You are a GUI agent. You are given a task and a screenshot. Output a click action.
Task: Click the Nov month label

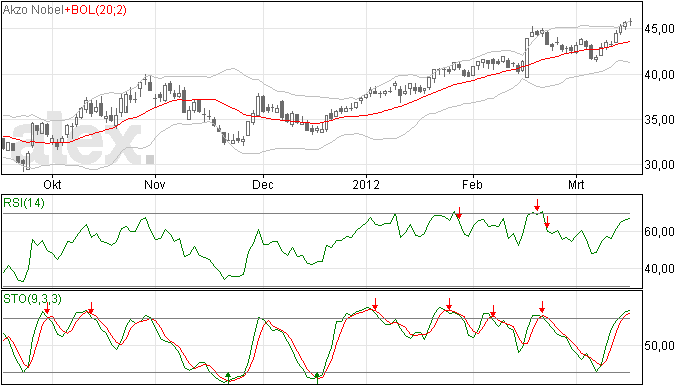tap(155, 184)
